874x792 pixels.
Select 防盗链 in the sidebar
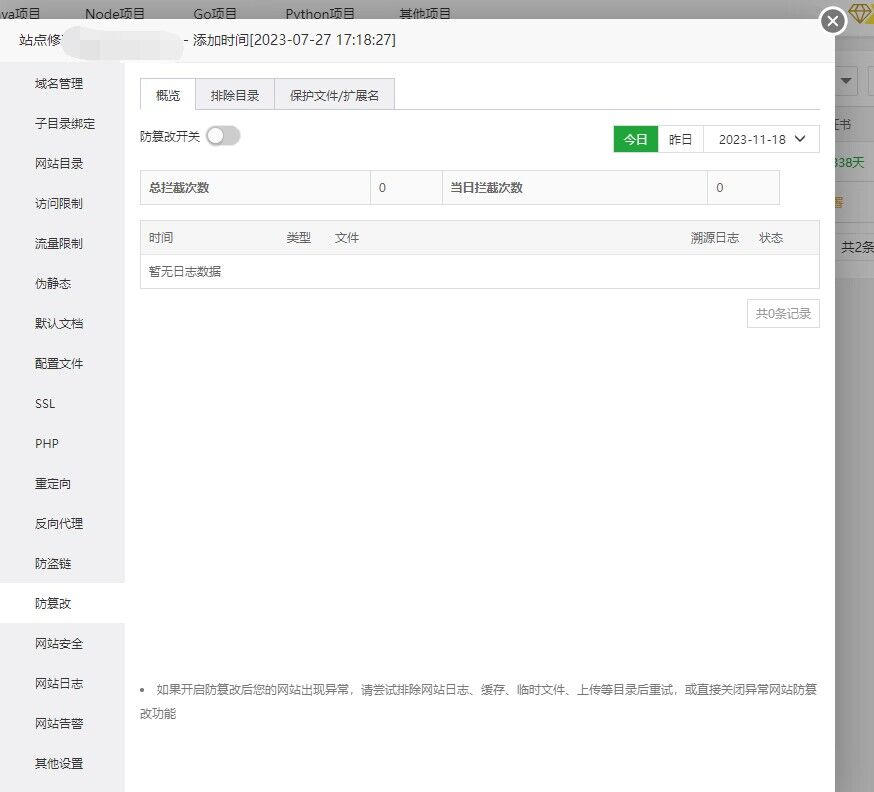[53, 564]
